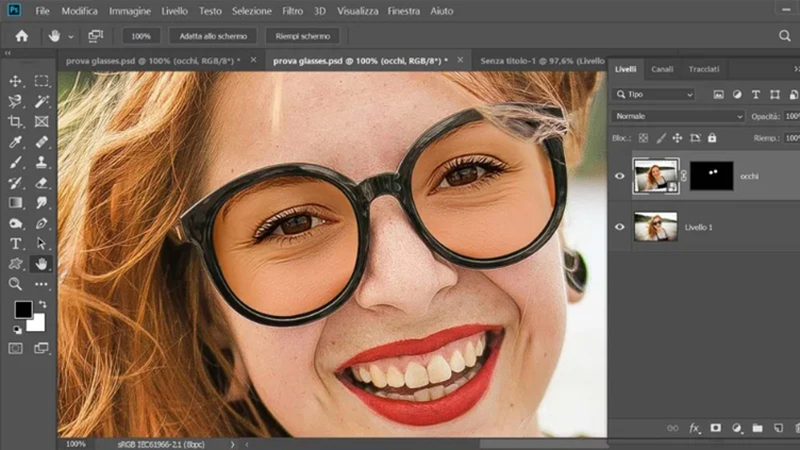Expand the Hand tool preset picker

pyautogui.click(x=71, y=37)
